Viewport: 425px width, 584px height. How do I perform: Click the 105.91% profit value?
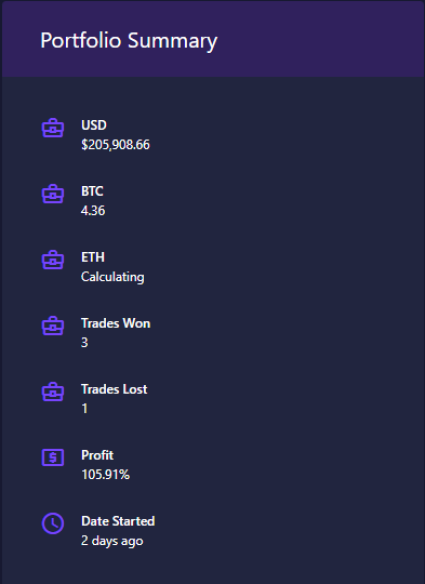pyautogui.click(x=105, y=474)
